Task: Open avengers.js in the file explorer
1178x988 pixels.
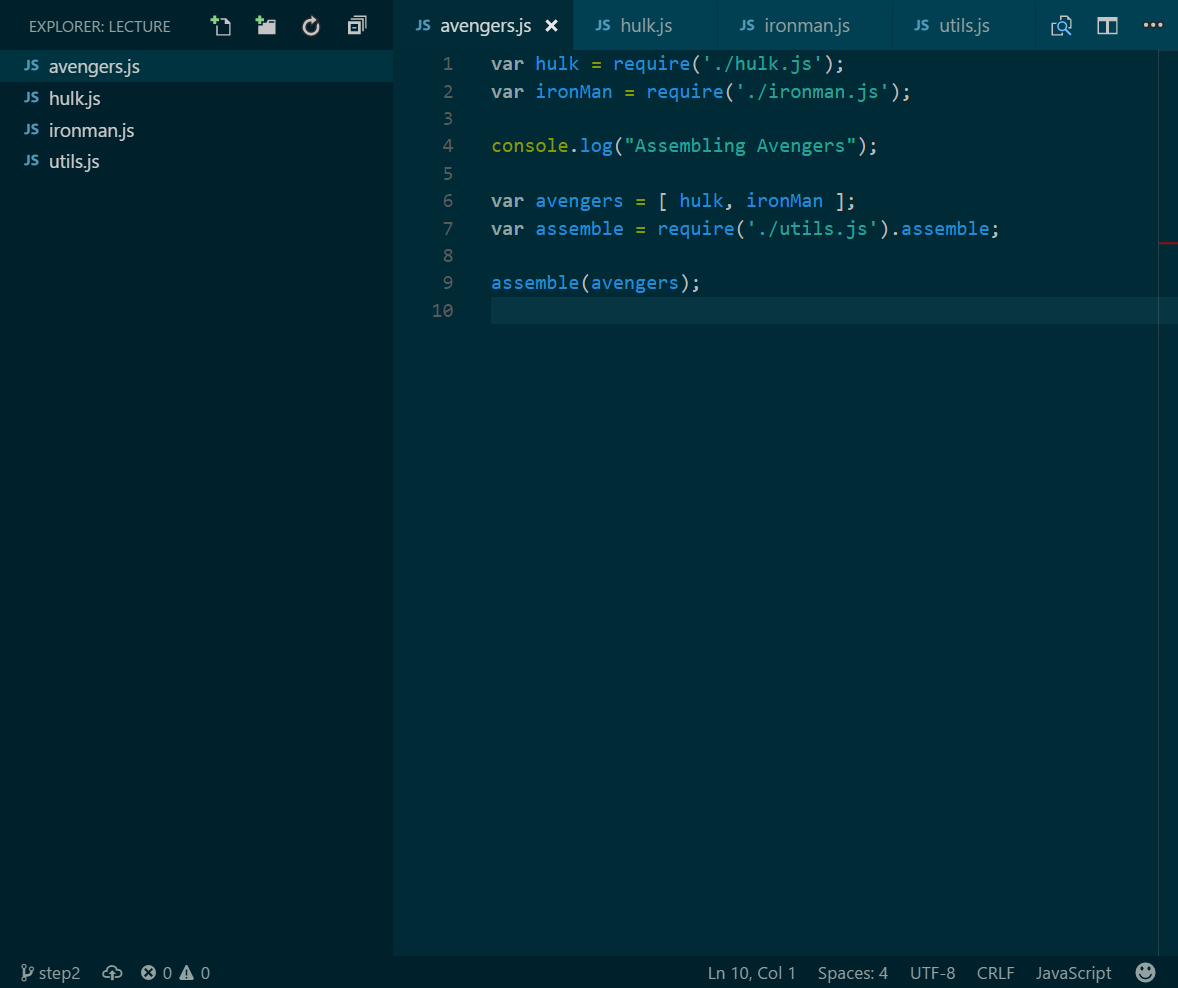Action: (196, 66)
